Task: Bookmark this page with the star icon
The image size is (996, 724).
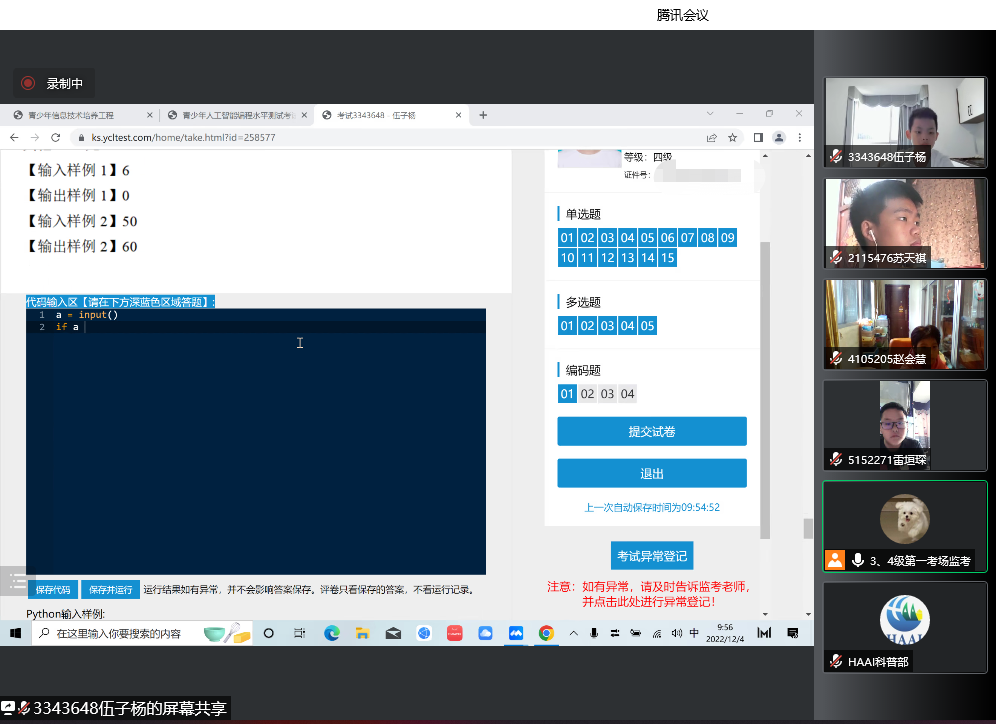Action: click(732, 137)
